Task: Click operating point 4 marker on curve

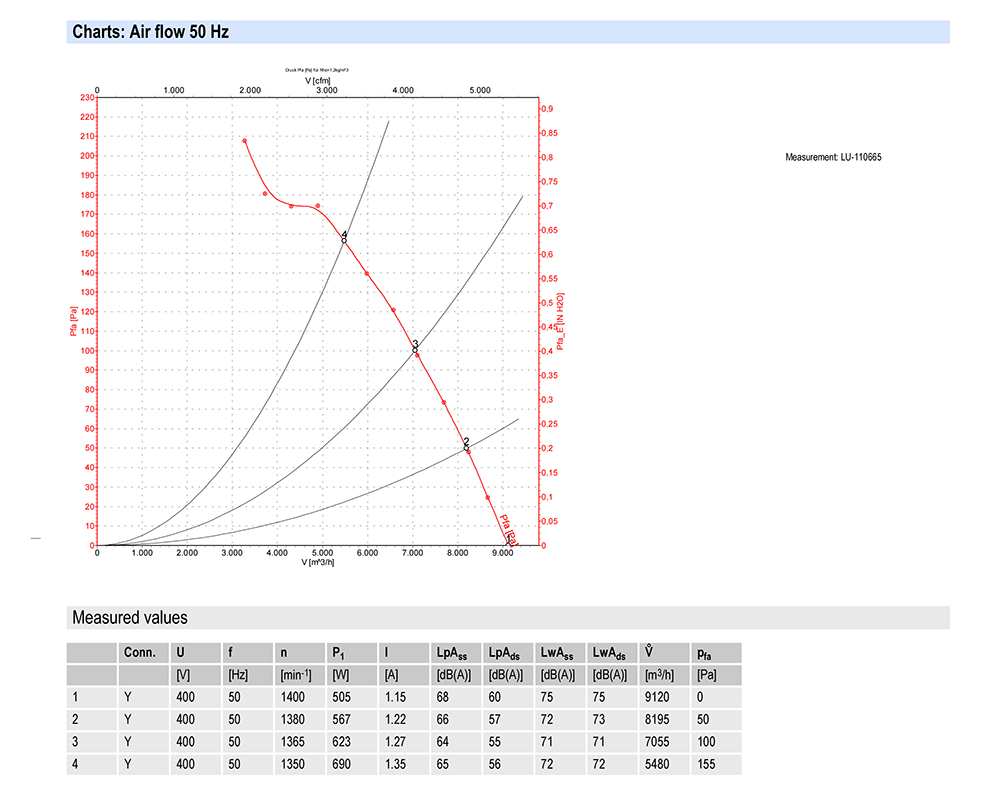Action: point(344,239)
